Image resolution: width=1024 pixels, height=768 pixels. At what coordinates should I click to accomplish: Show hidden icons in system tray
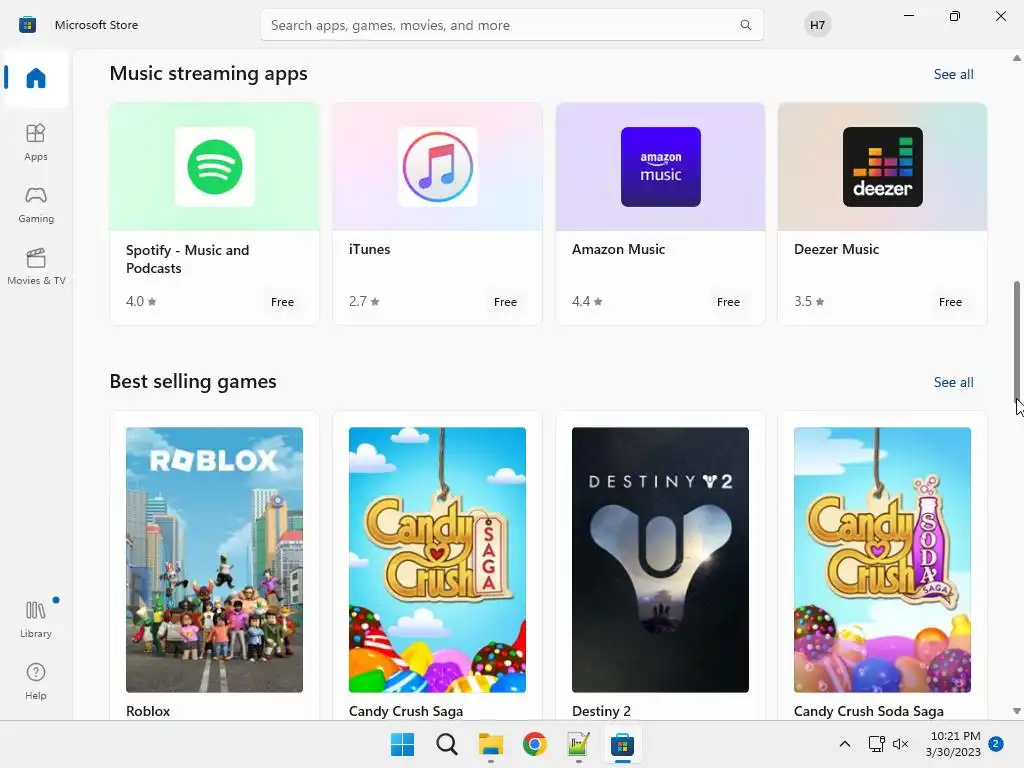(844, 744)
